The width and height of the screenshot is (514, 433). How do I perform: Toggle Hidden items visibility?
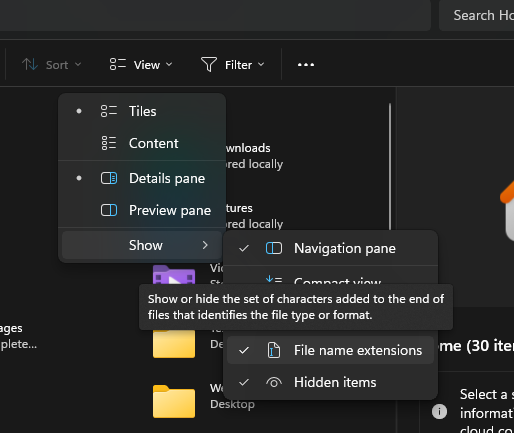pyautogui.click(x=330, y=382)
